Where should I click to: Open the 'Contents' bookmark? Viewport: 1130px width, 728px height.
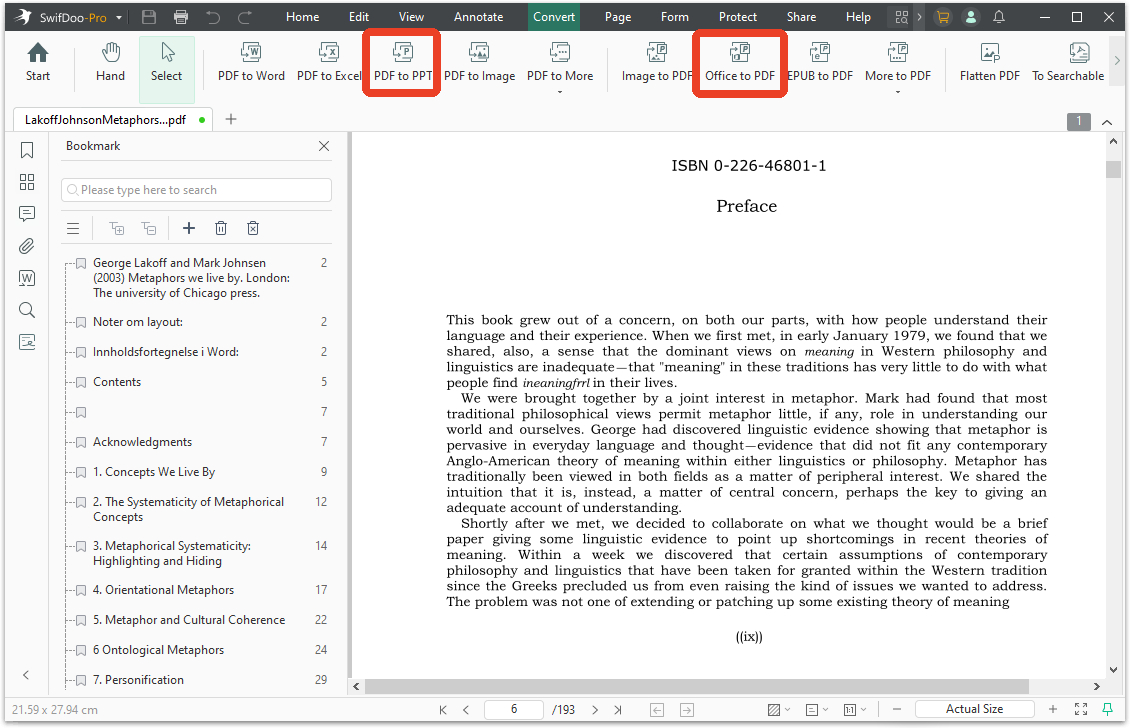[x=117, y=382]
